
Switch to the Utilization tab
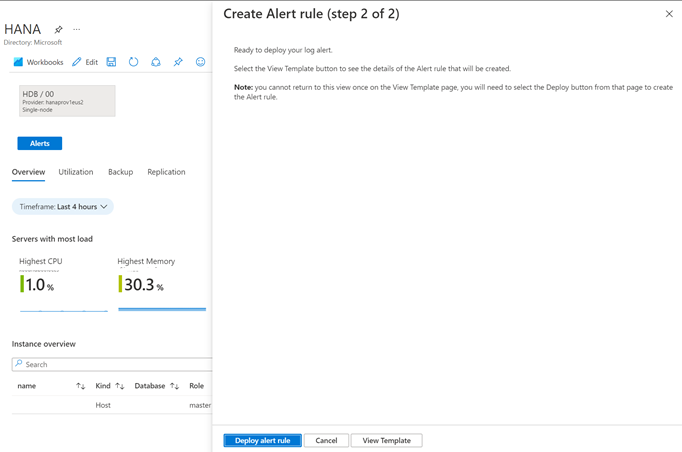76,172
